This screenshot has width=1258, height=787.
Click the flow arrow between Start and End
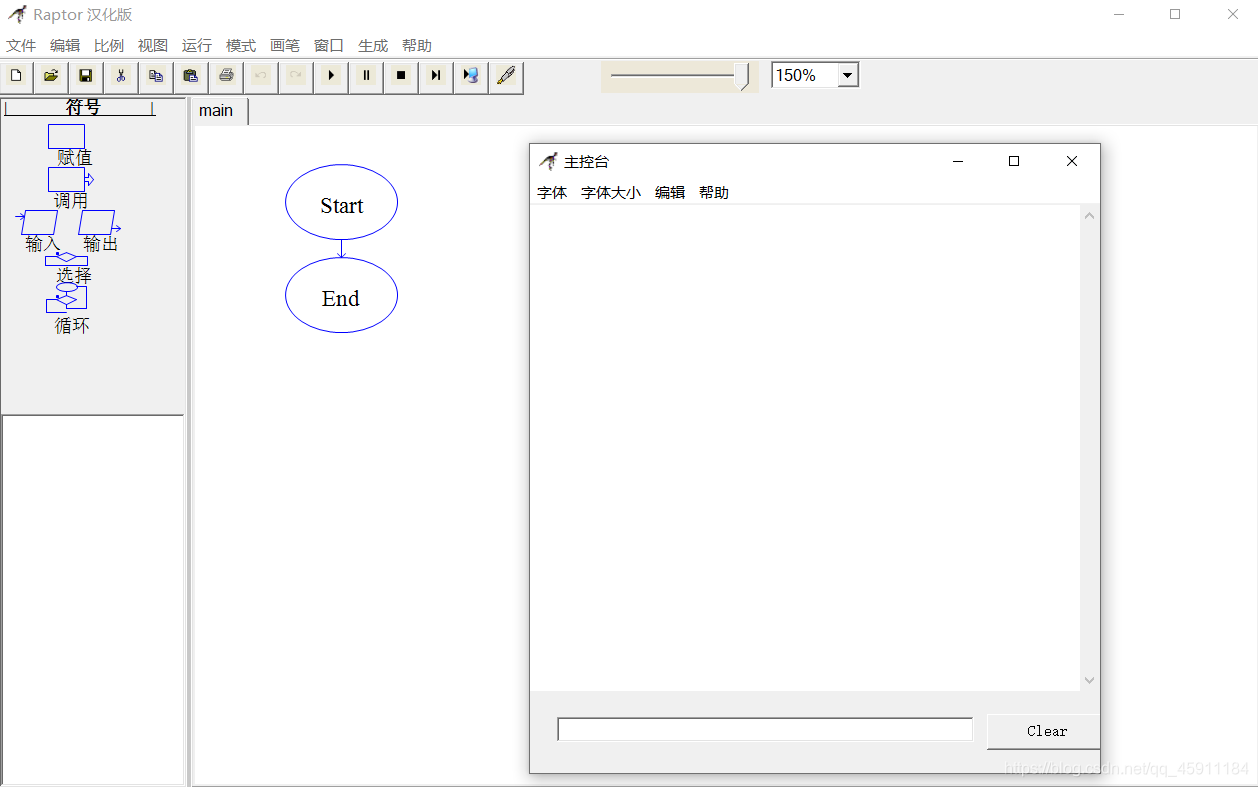(341, 249)
